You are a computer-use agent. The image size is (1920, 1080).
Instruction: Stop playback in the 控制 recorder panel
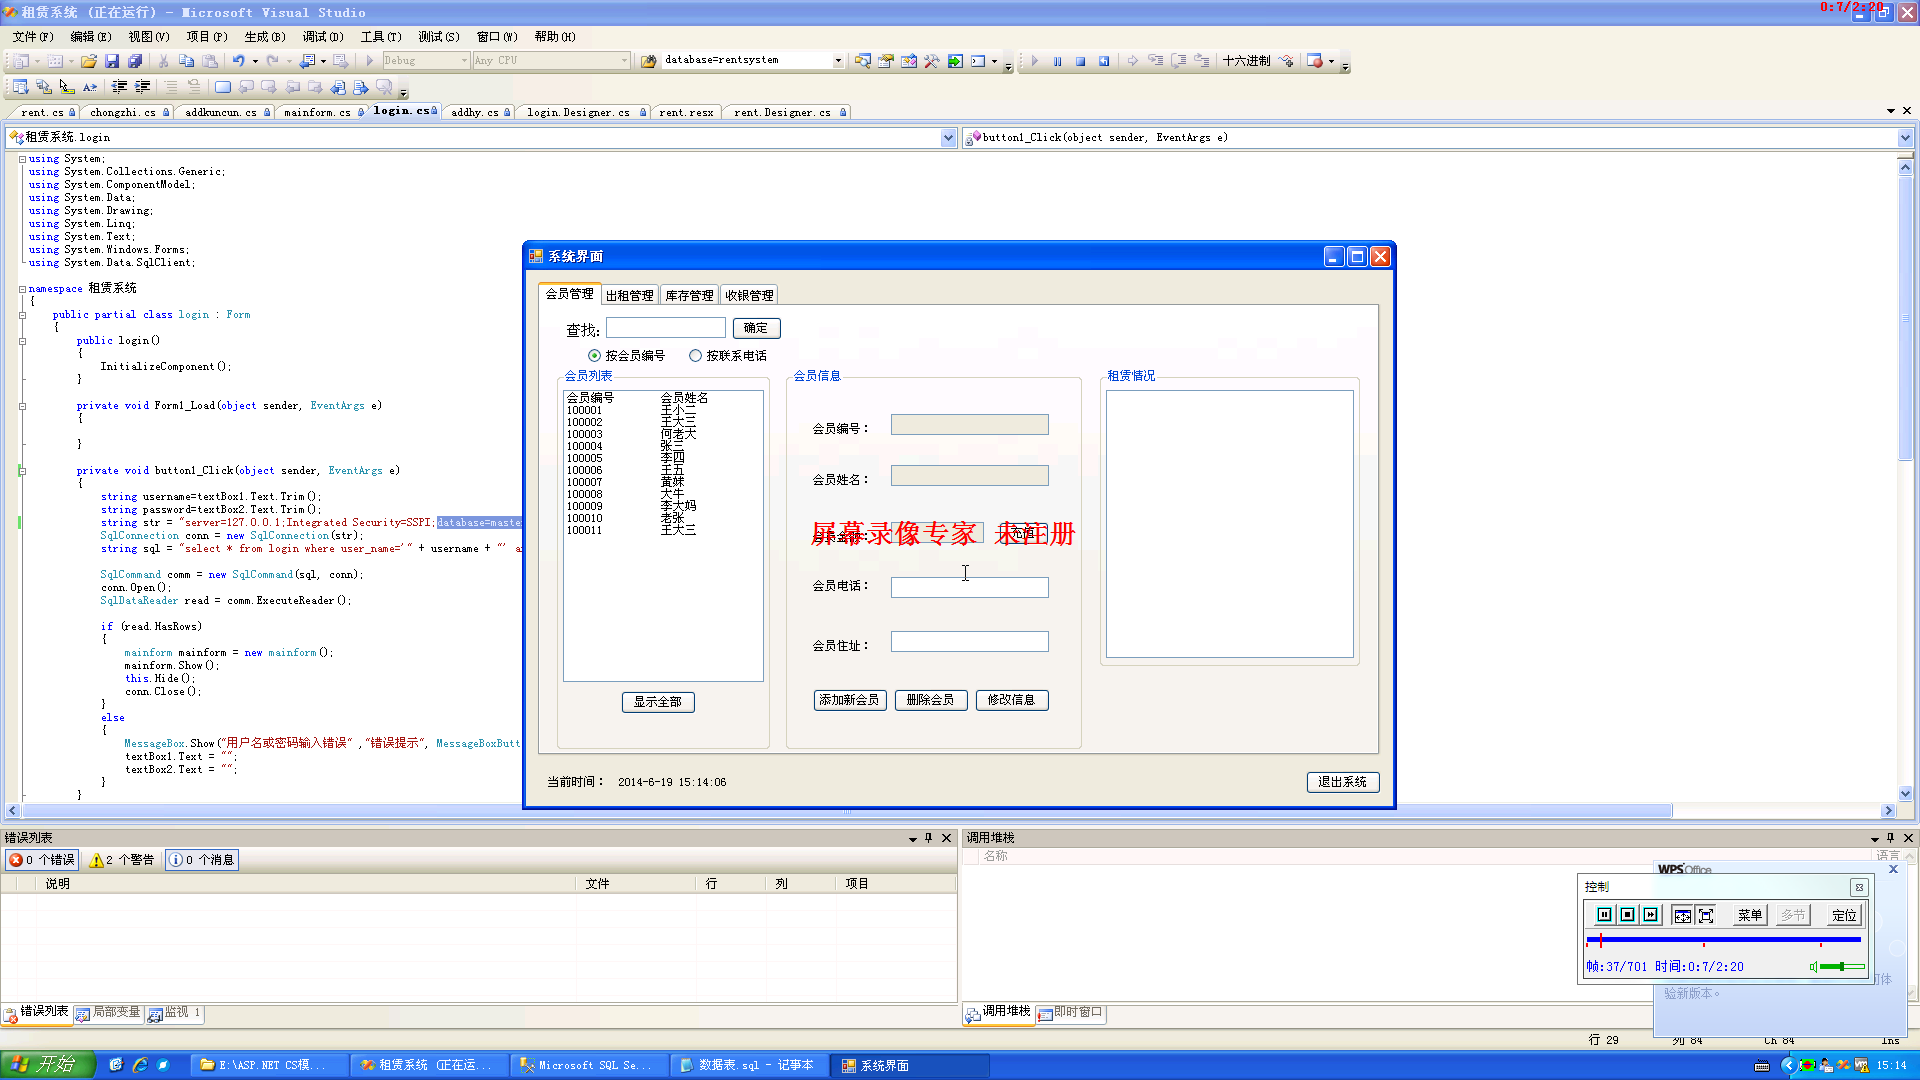[1627, 915]
